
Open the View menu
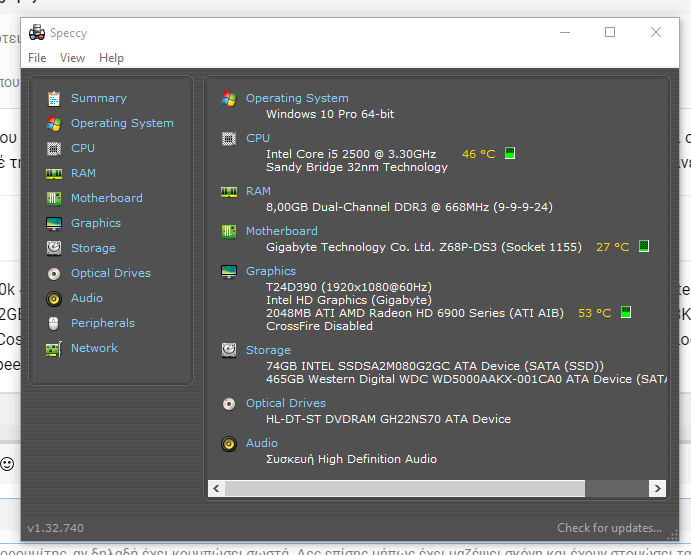[x=72, y=58]
